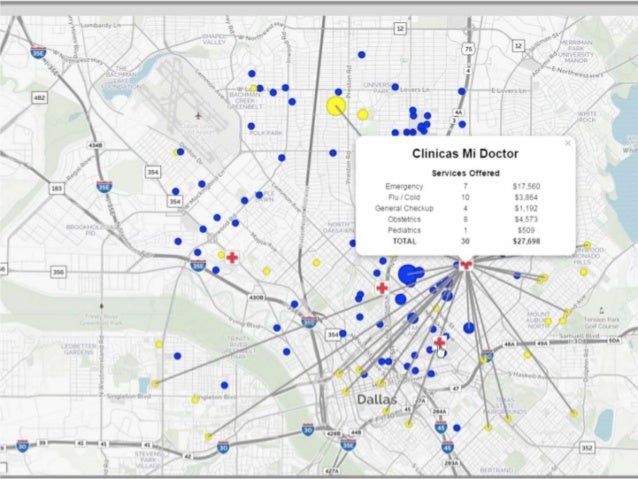This screenshot has width=638, height=479.
Task: Click the red cross marker at the popup's pointer tip
Action: [465, 265]
